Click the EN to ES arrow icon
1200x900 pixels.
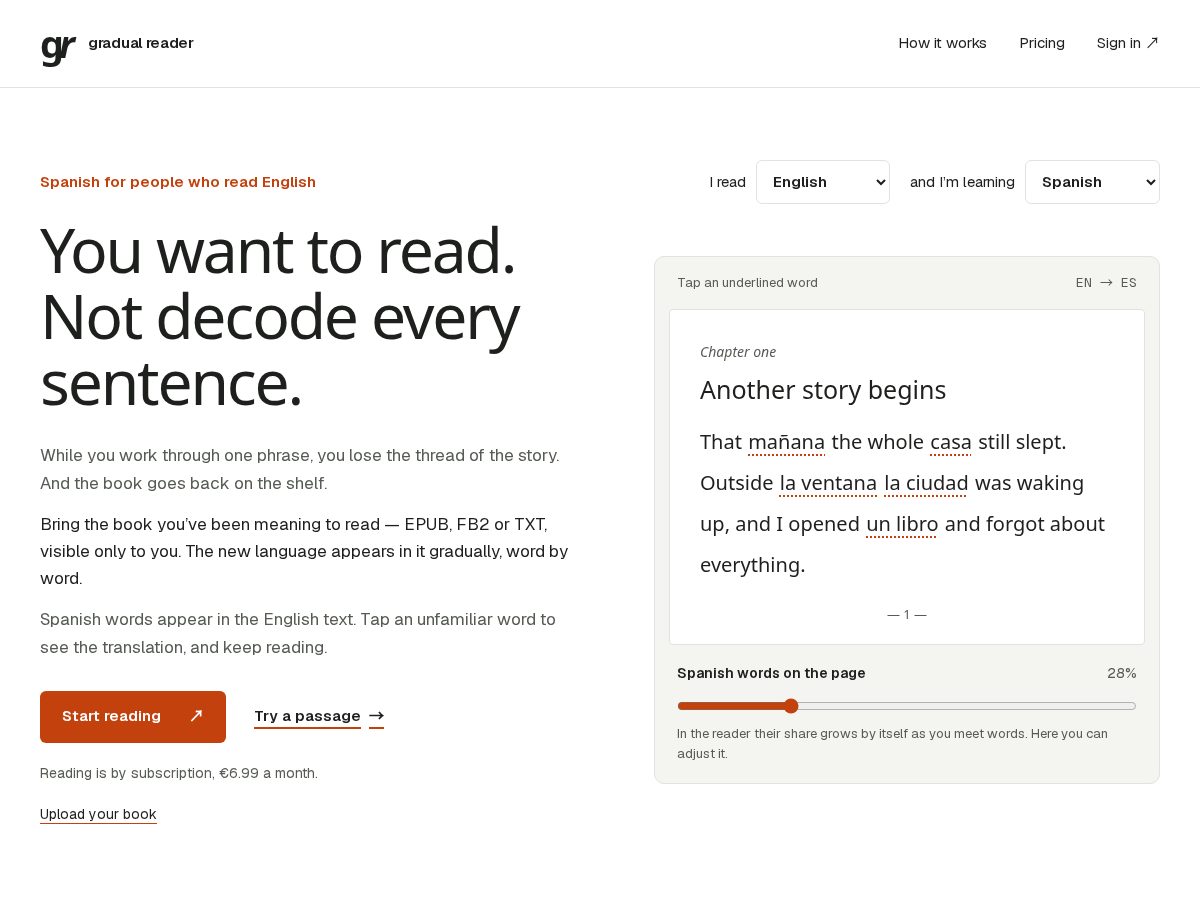pos(1106,283)
